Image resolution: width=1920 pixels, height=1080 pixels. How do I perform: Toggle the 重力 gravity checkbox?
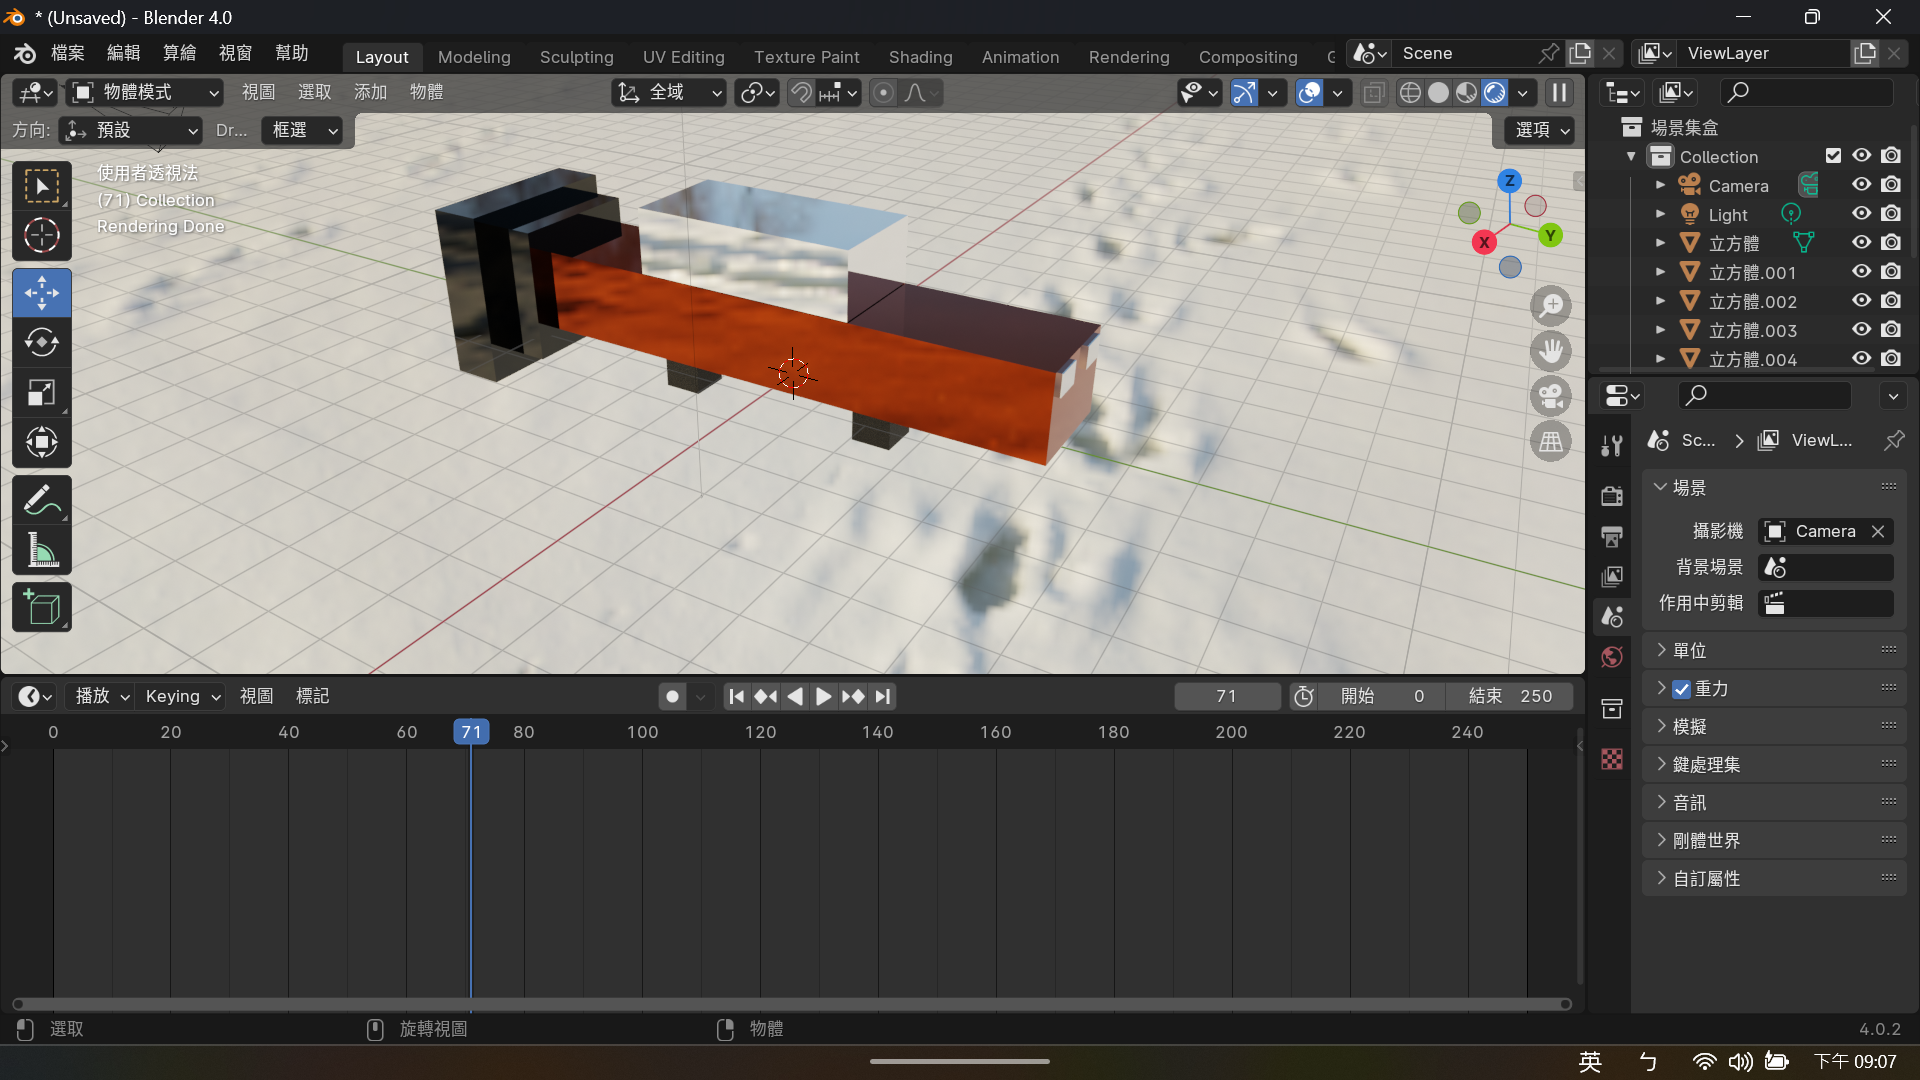point(1682,689)
